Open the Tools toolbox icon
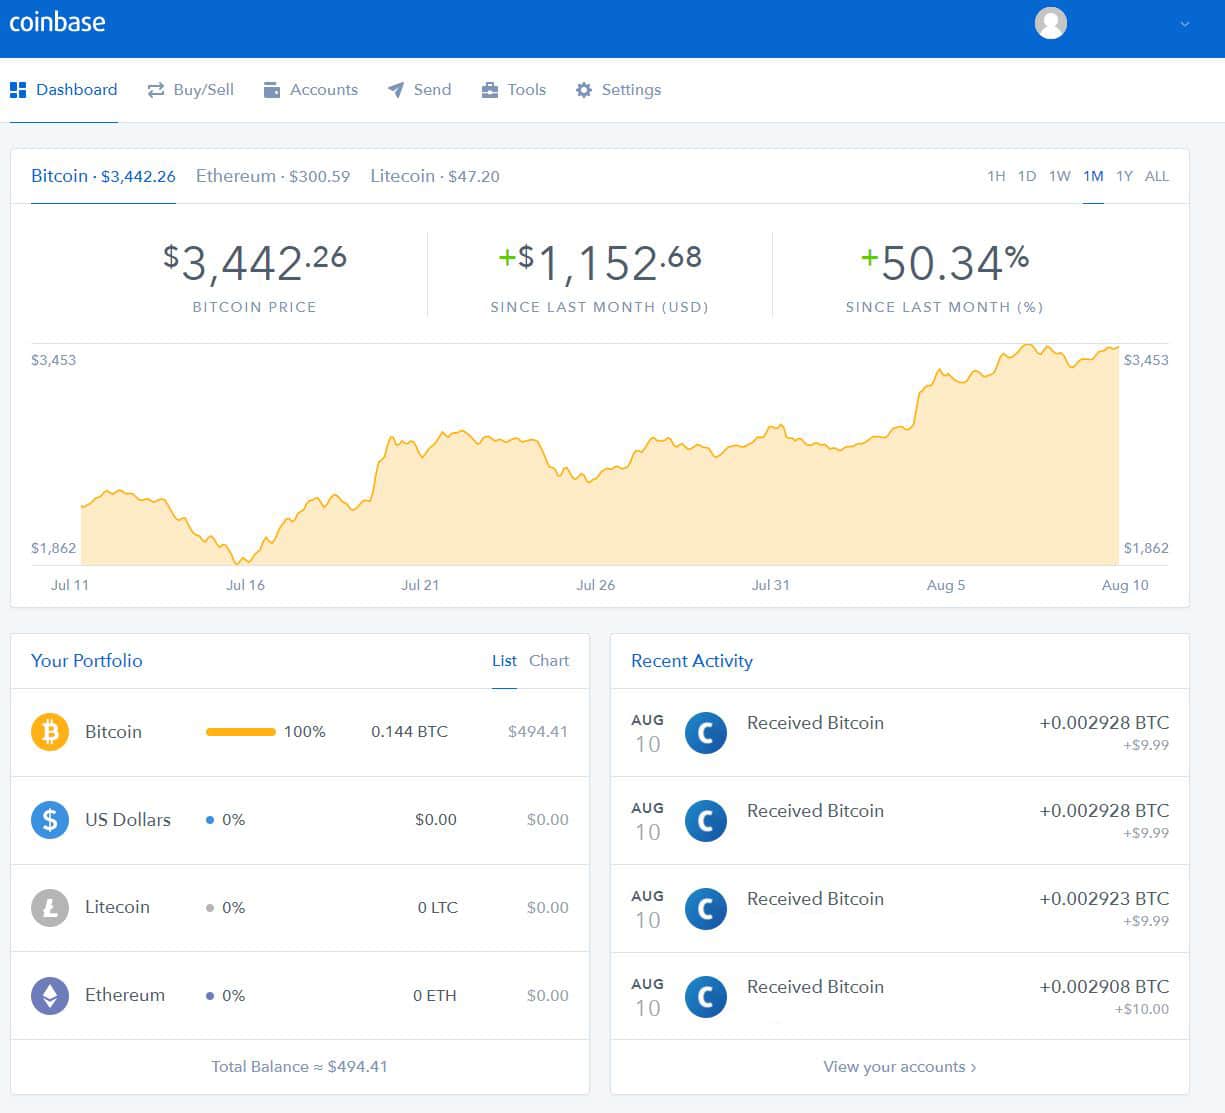Screen dimensions: 1225x1113 pos(488,89)
